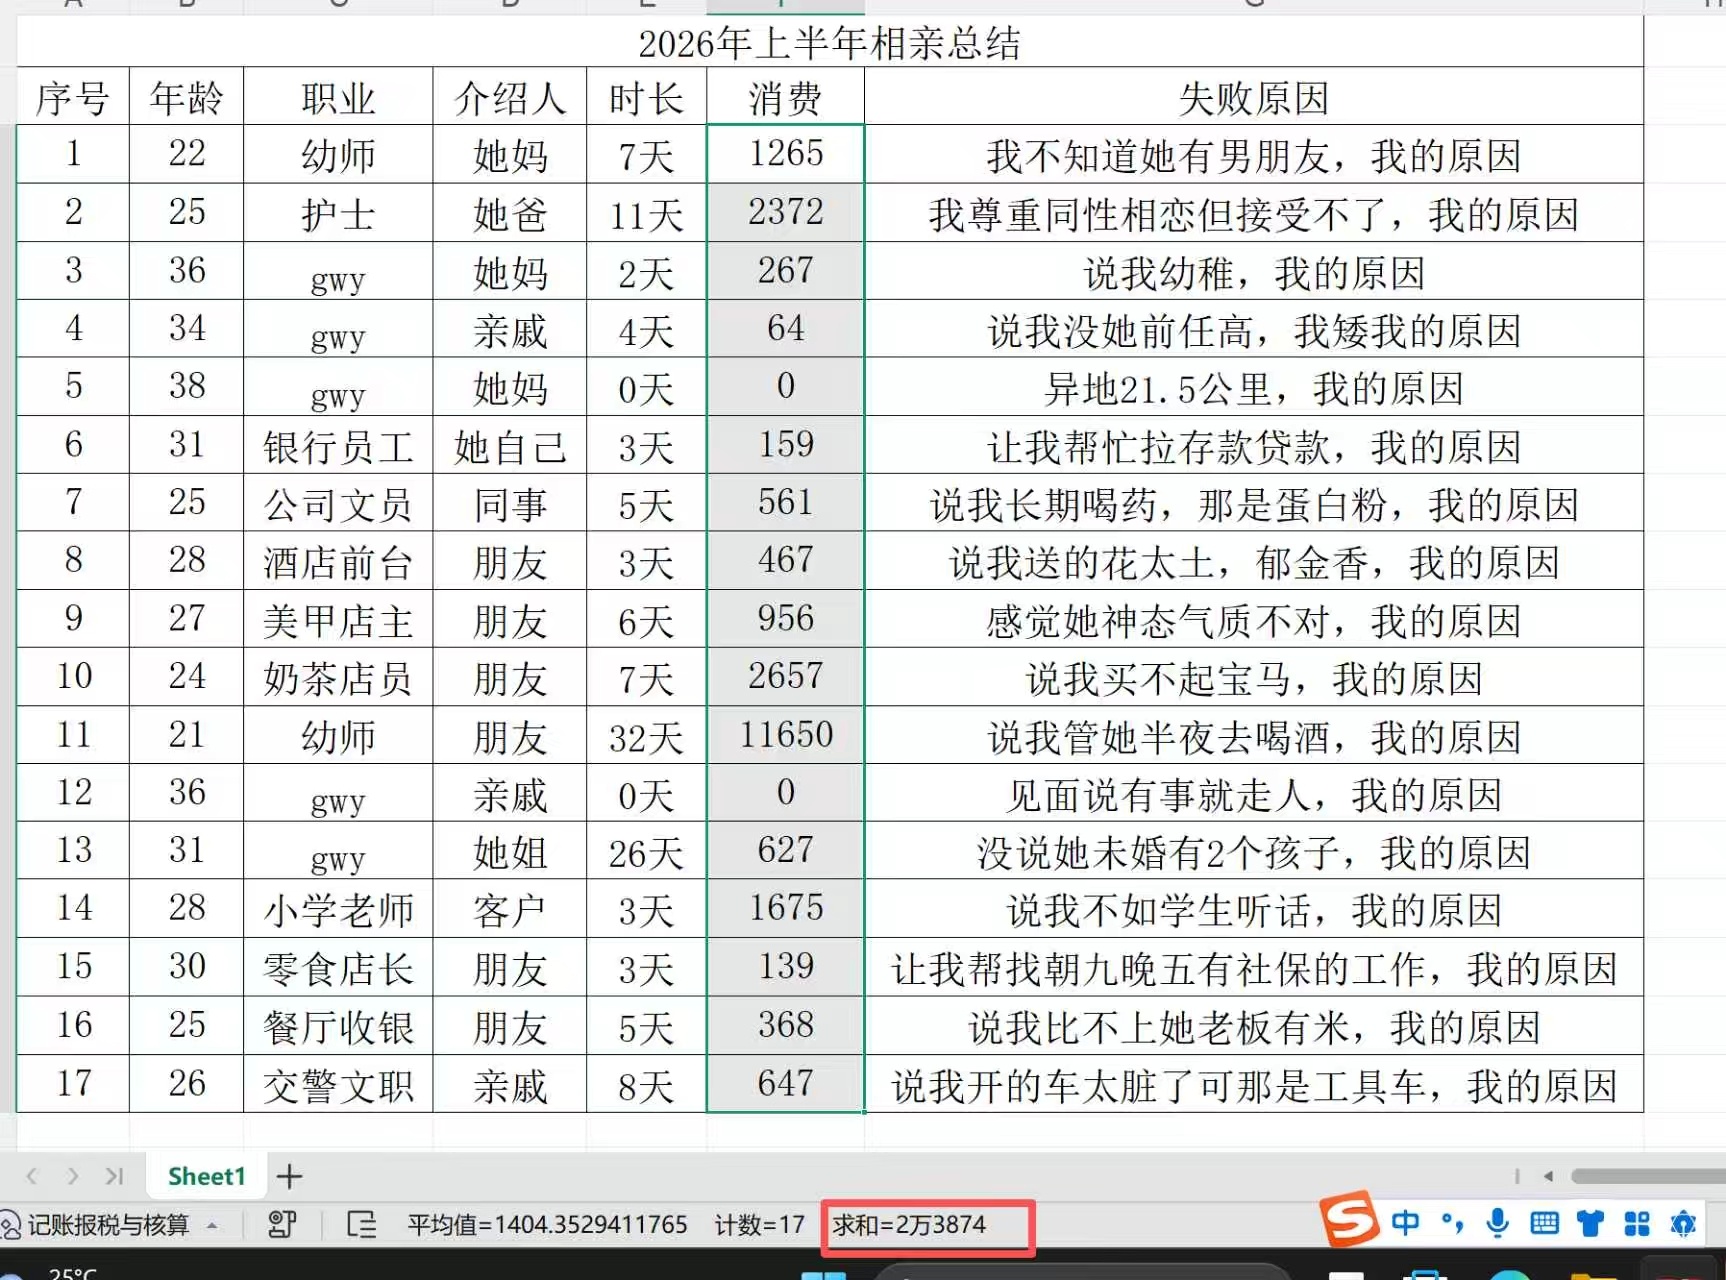Select the 26天 duration cell
This screenshot has height=1280, width=1726.
[647, 851]
